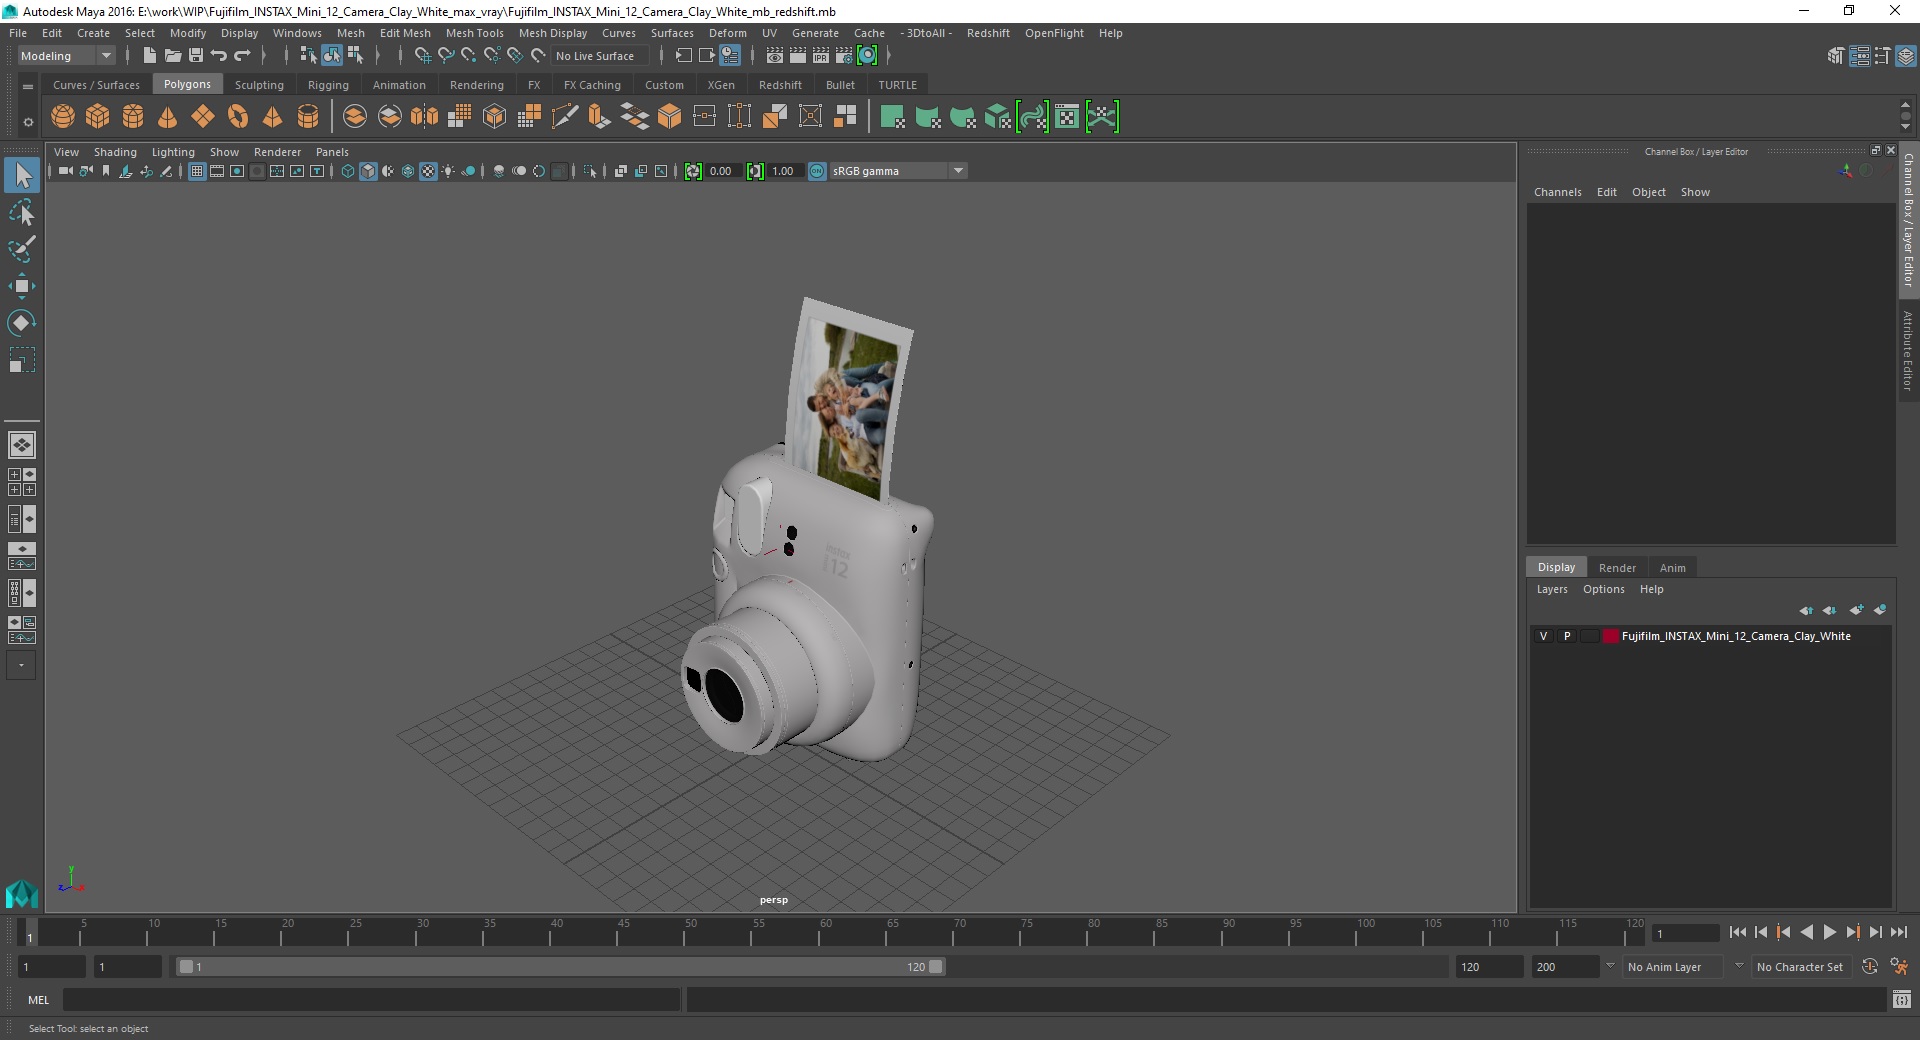Open the IPR render icon

(x=821, y=56)
